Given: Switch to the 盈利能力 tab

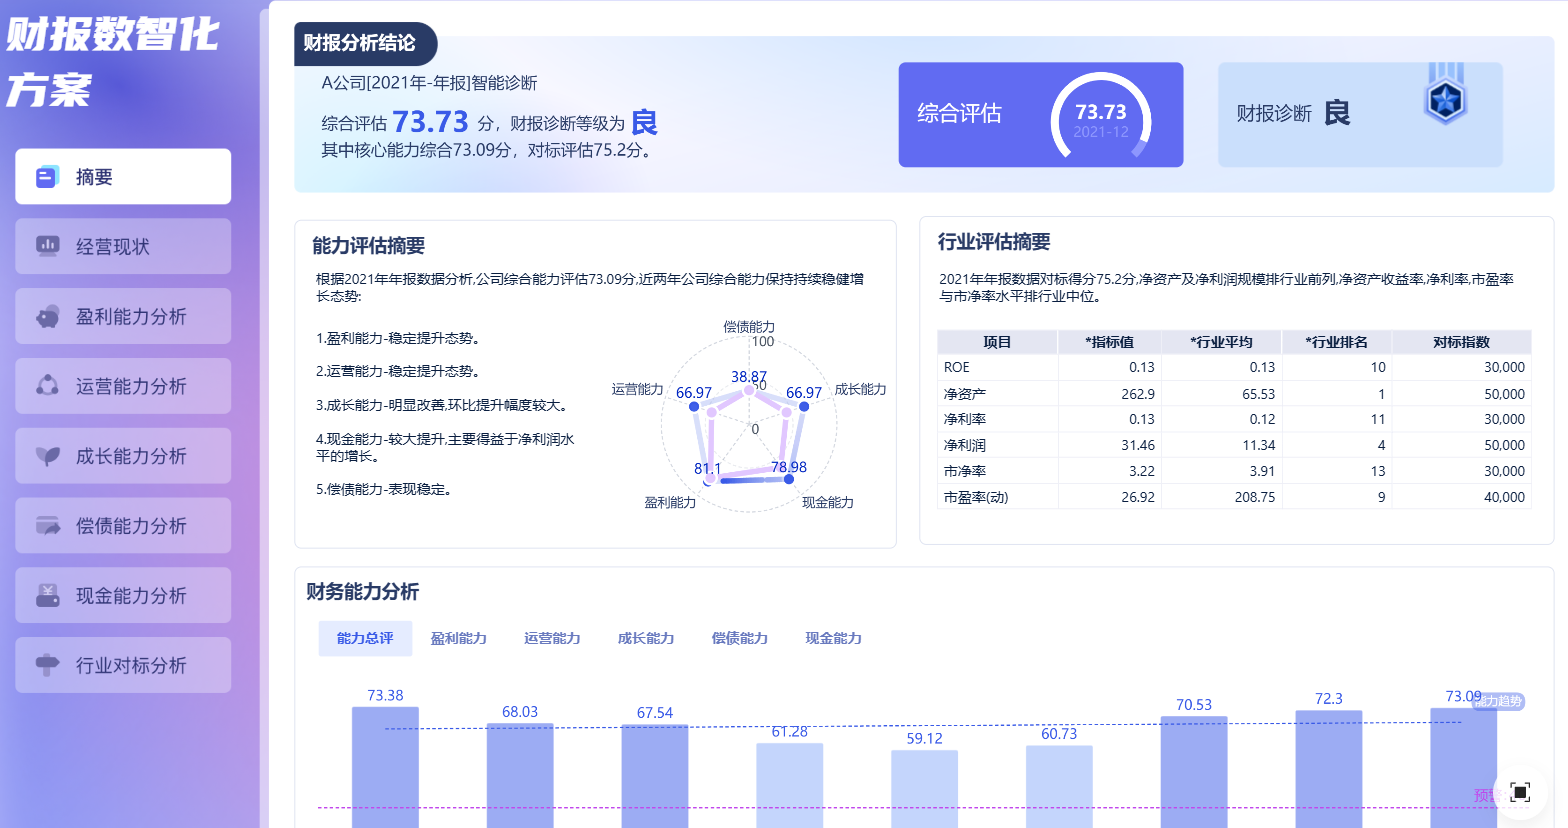Looking at the screenshot, I should (459, 638).
